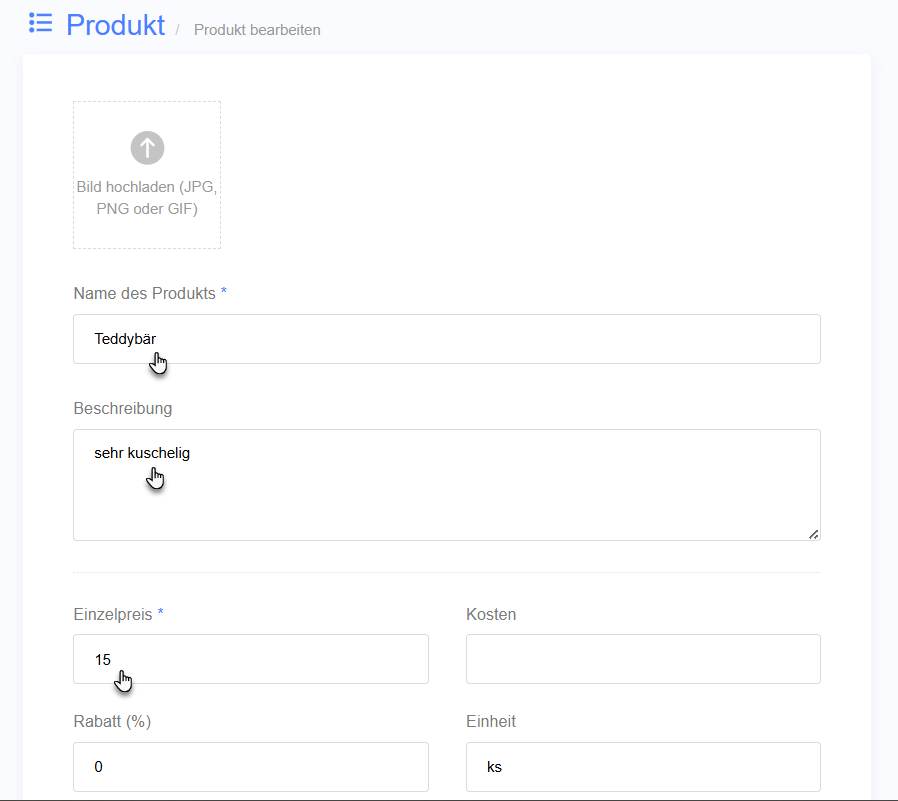
Task: Click the textarea resize handle in Beschreibung
Action: (813, 534)
